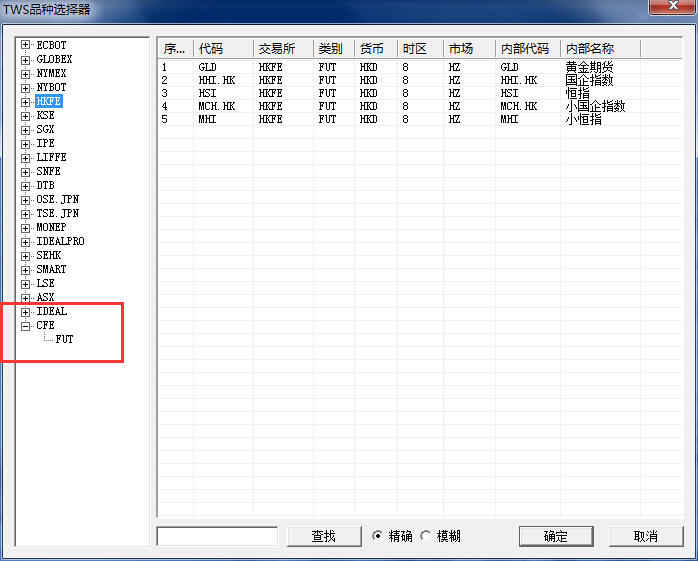Expand the HKFE tree node

point(25,102)
